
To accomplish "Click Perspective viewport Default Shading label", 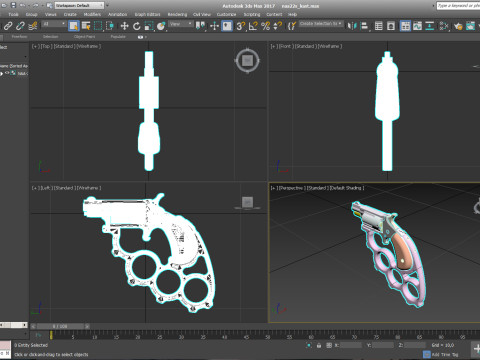I will pos(347,188).
